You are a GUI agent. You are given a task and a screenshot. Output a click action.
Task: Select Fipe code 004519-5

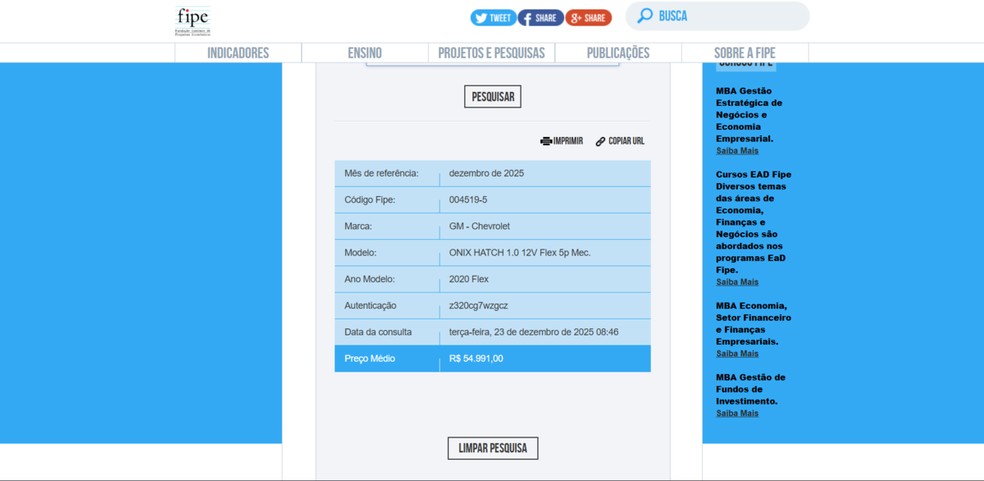point(468,200)
